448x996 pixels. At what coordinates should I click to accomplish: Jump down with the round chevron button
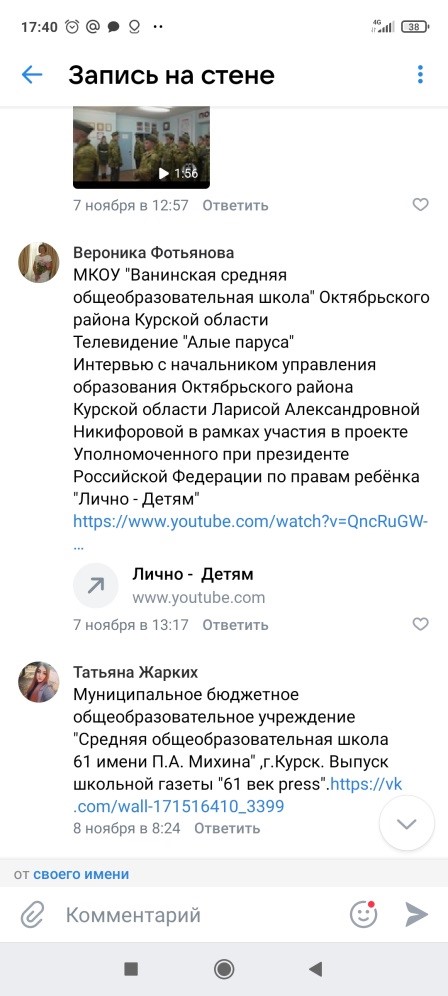[407, 823]
